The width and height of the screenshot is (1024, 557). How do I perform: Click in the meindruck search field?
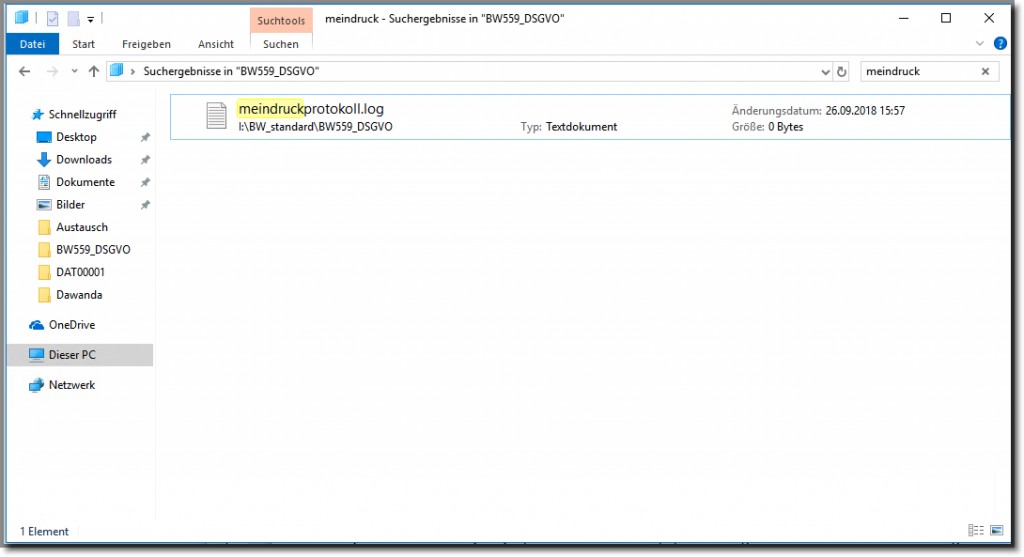[915, 72]
